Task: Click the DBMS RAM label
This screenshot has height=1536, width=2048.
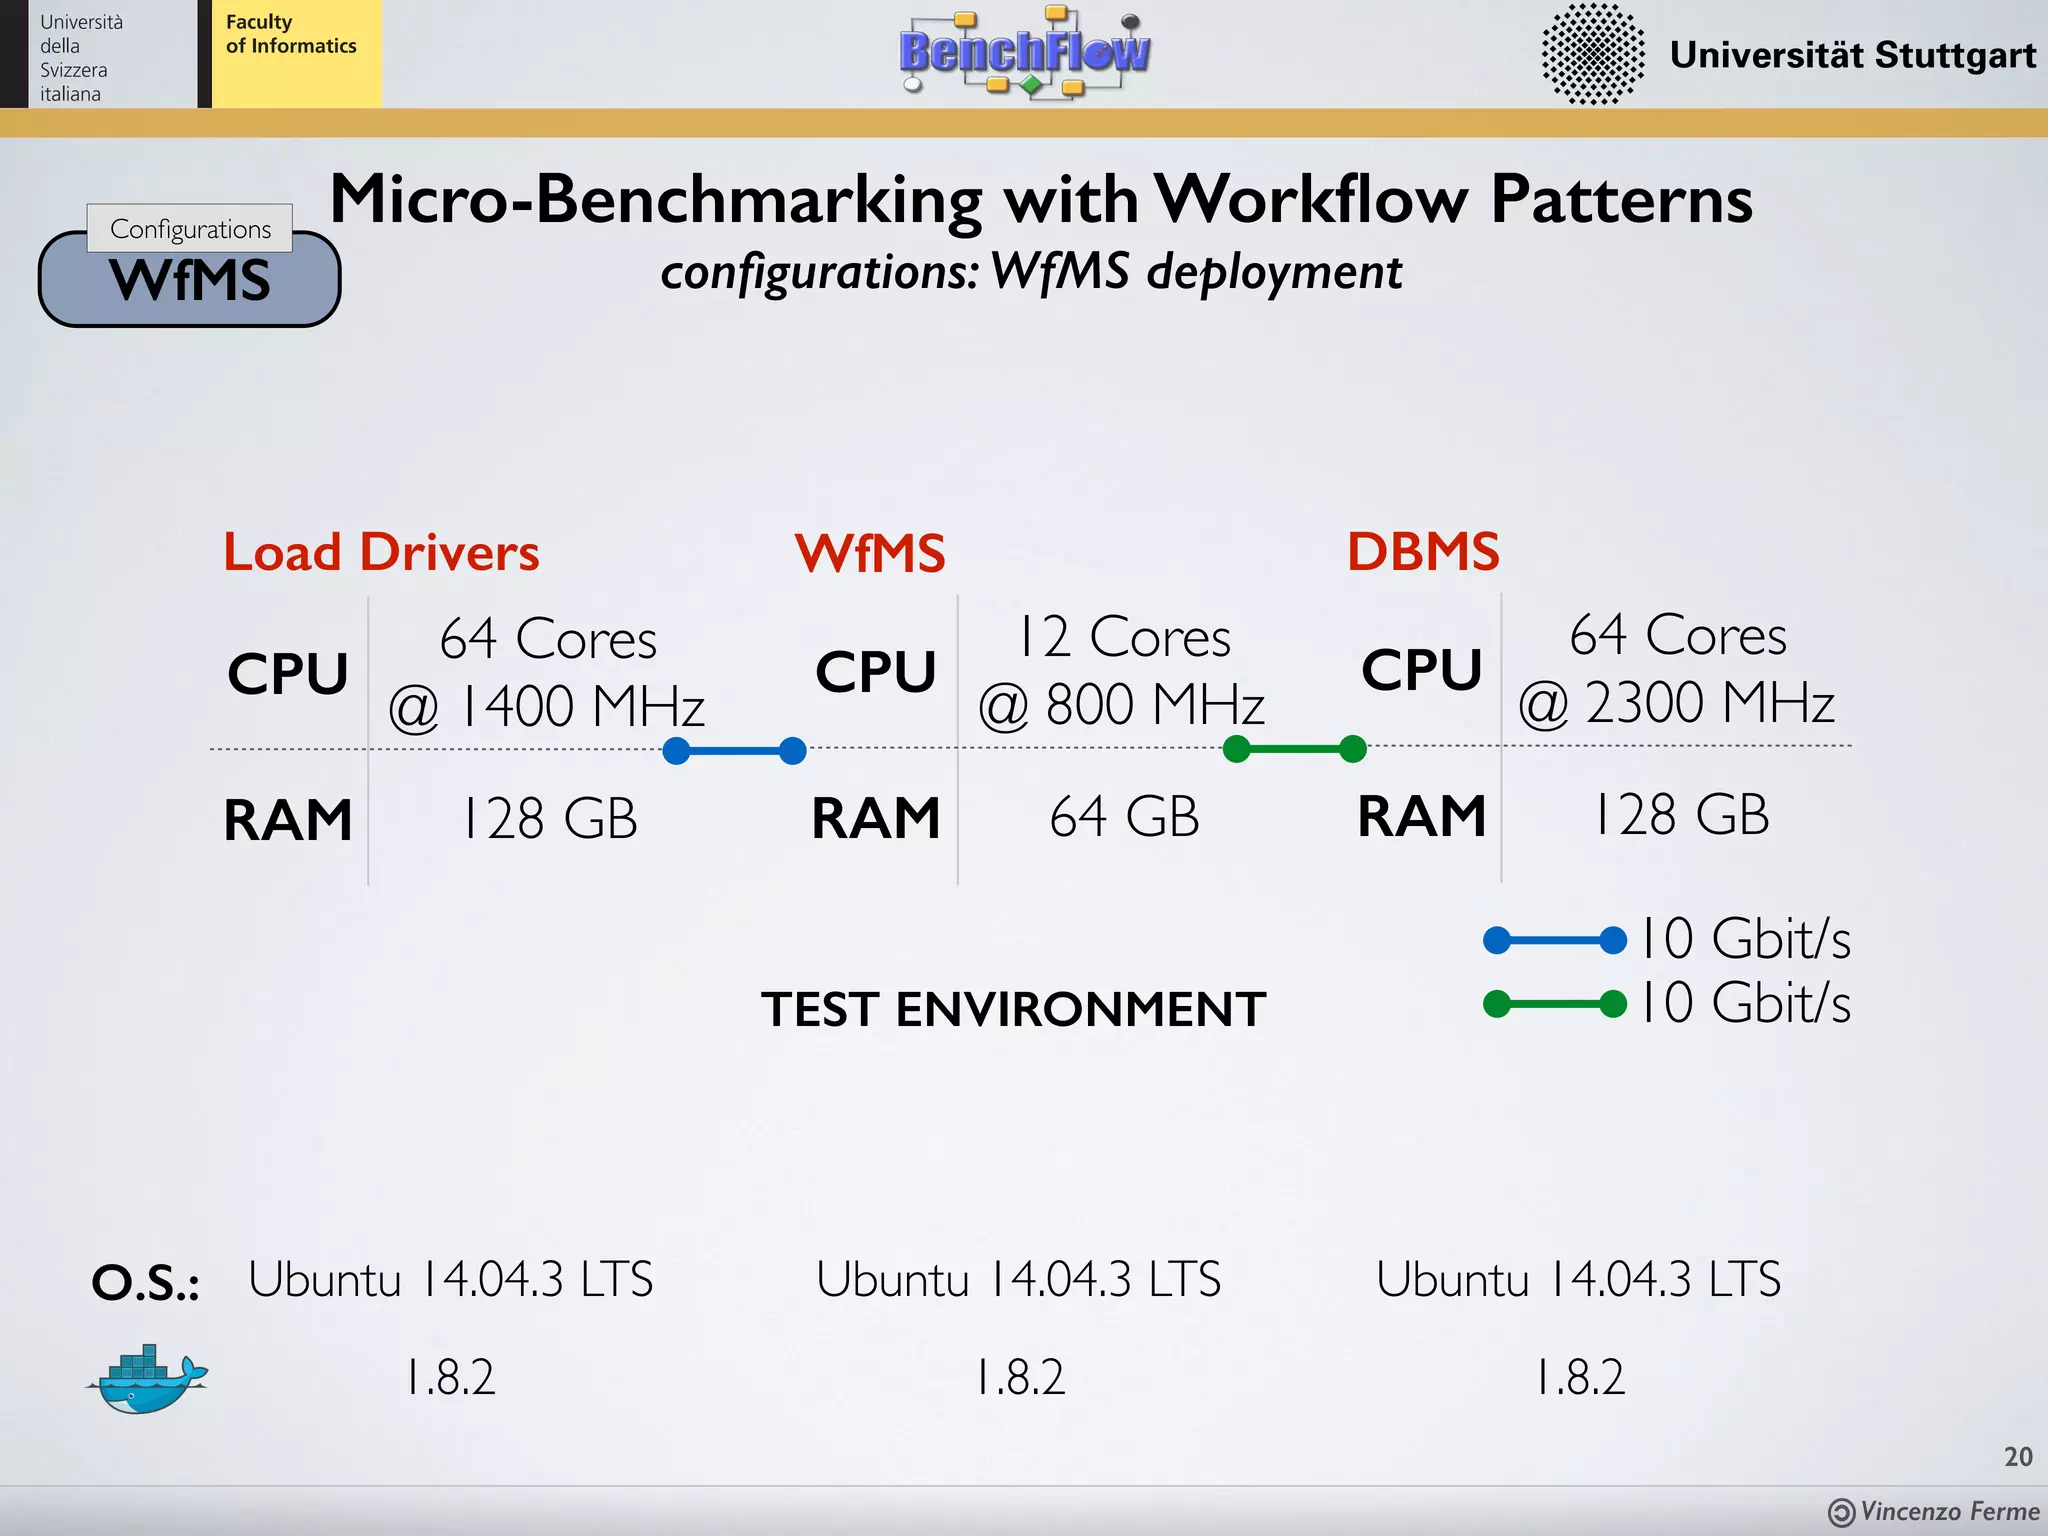Action: [x=1422, y=816]
